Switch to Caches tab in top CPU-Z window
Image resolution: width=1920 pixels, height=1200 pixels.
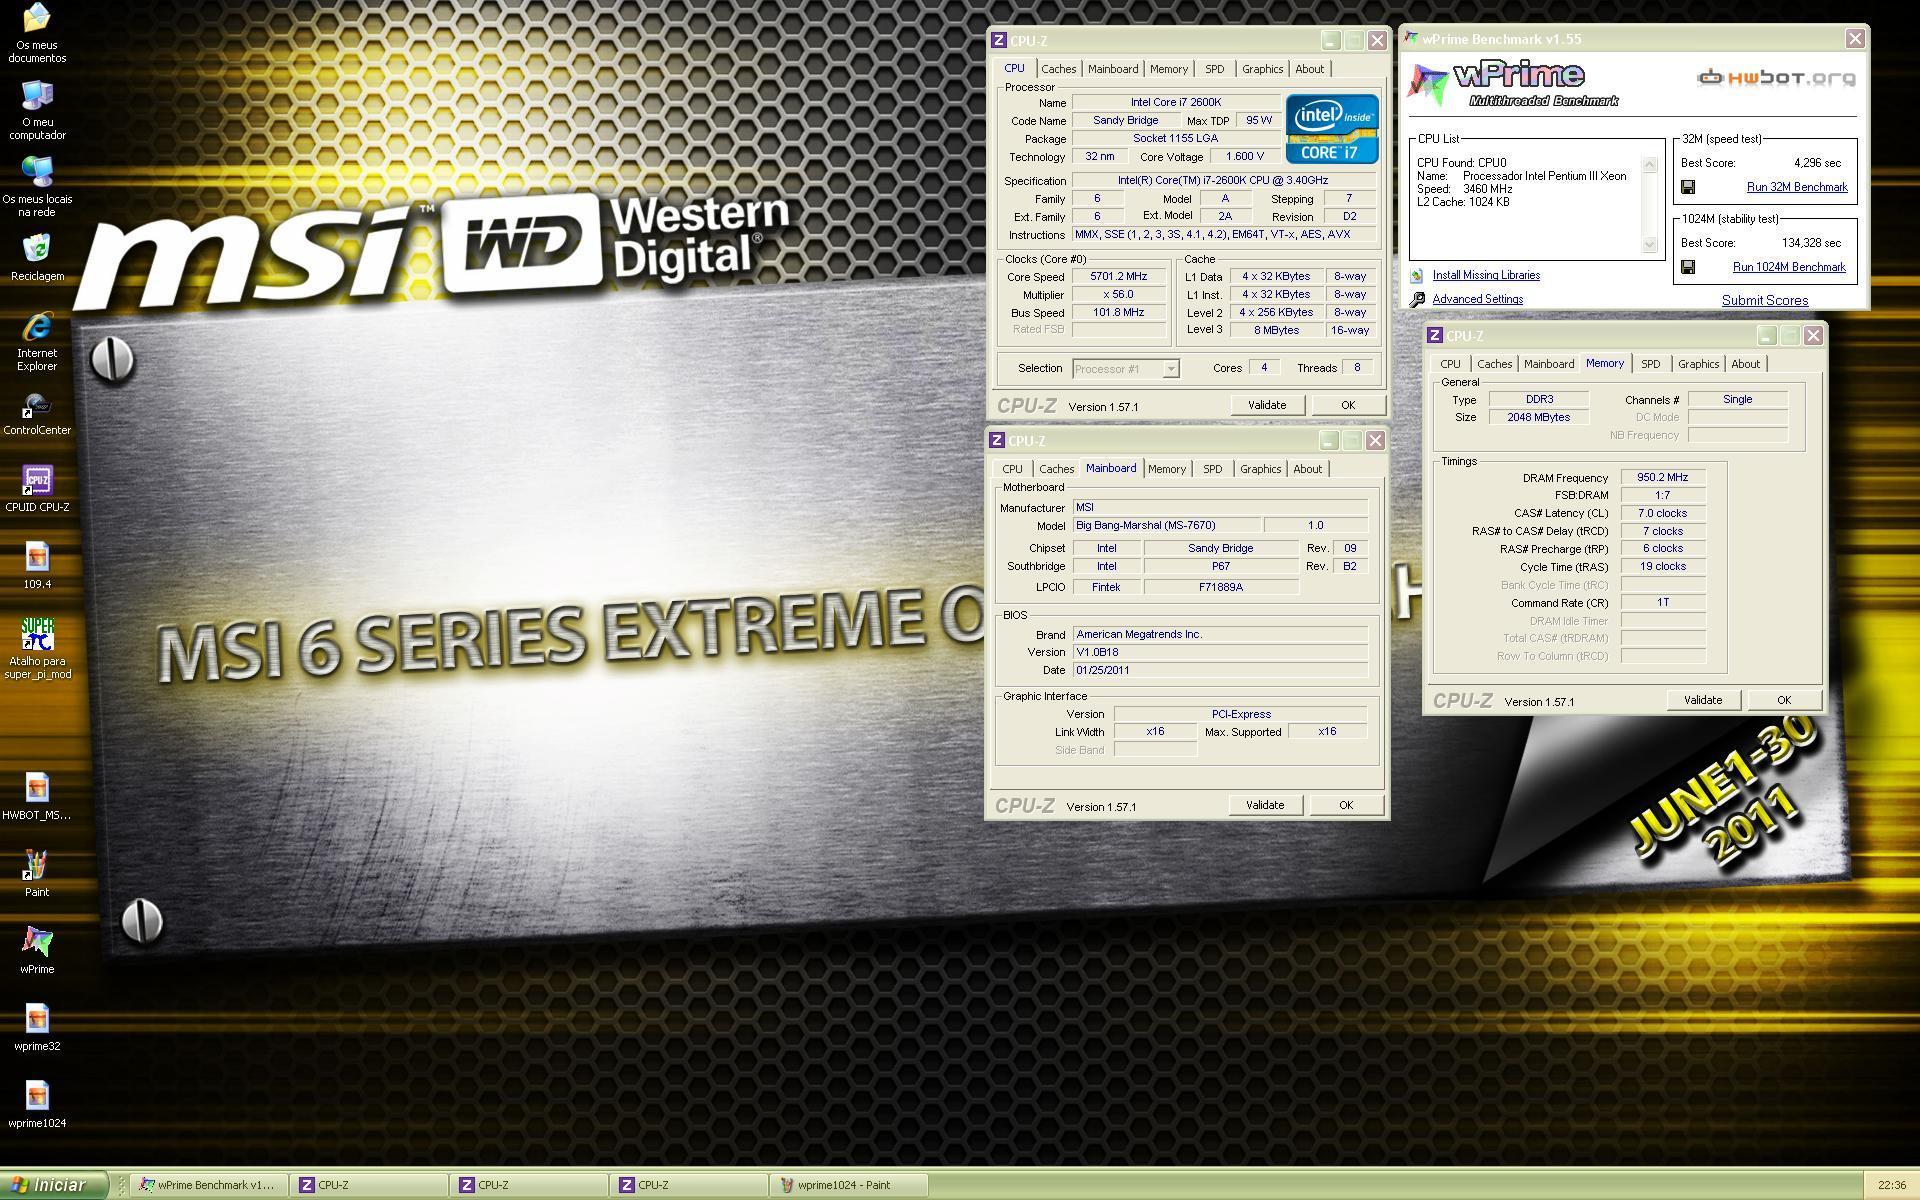1058,69
